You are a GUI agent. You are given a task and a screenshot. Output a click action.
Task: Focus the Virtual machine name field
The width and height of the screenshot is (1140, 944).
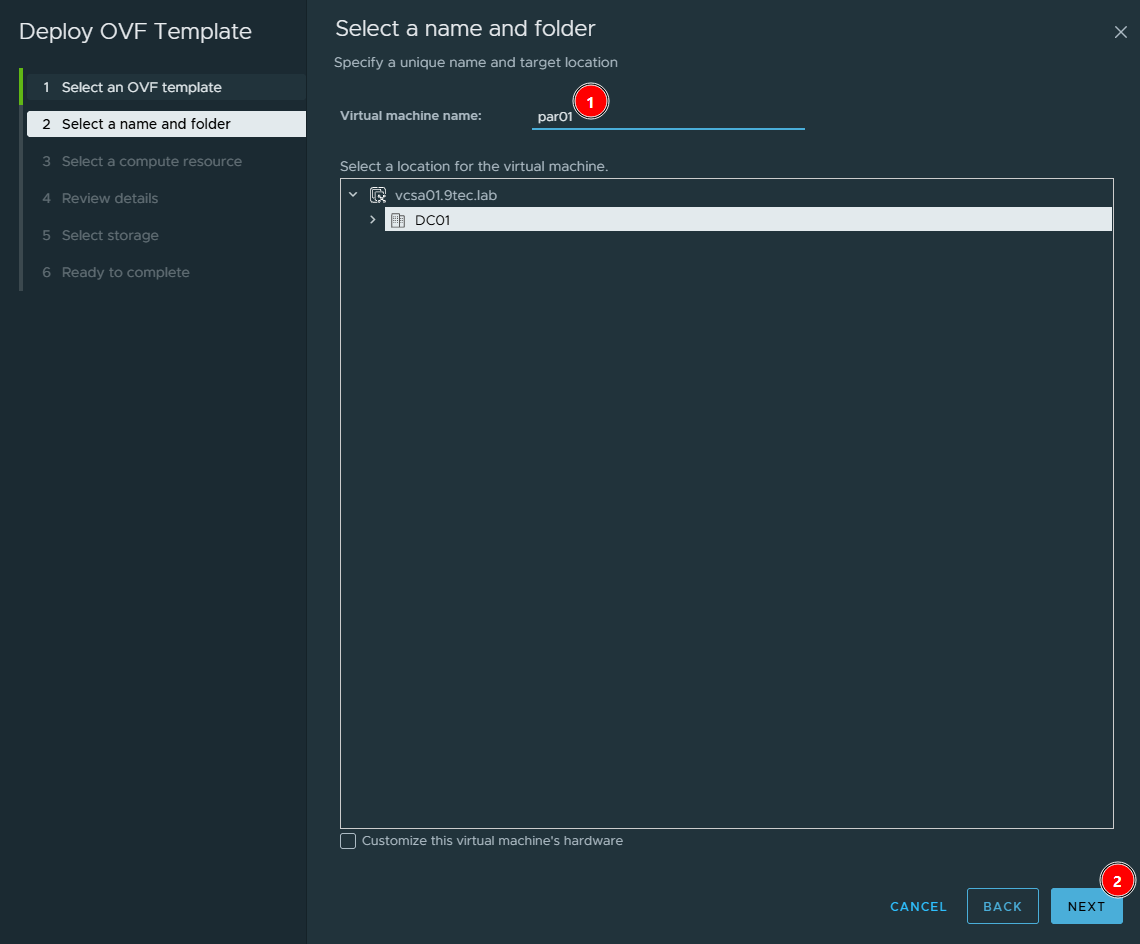pos(668,116)
